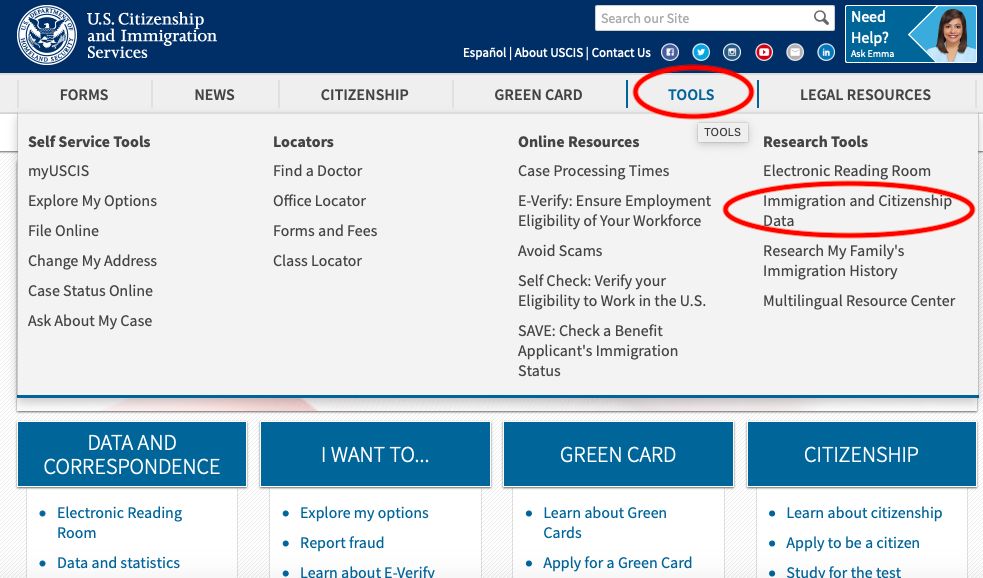
Task: Open the LEGAL RESOURCES menu
Action: pyautogui.click(x=865, y=95)
